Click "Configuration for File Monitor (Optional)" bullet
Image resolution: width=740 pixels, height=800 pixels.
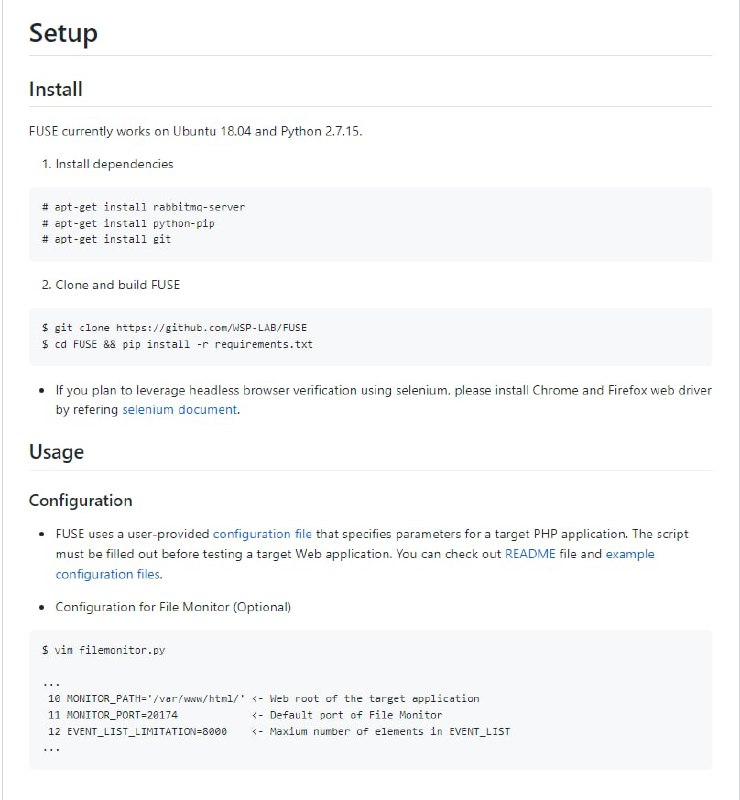click(173, 607)
